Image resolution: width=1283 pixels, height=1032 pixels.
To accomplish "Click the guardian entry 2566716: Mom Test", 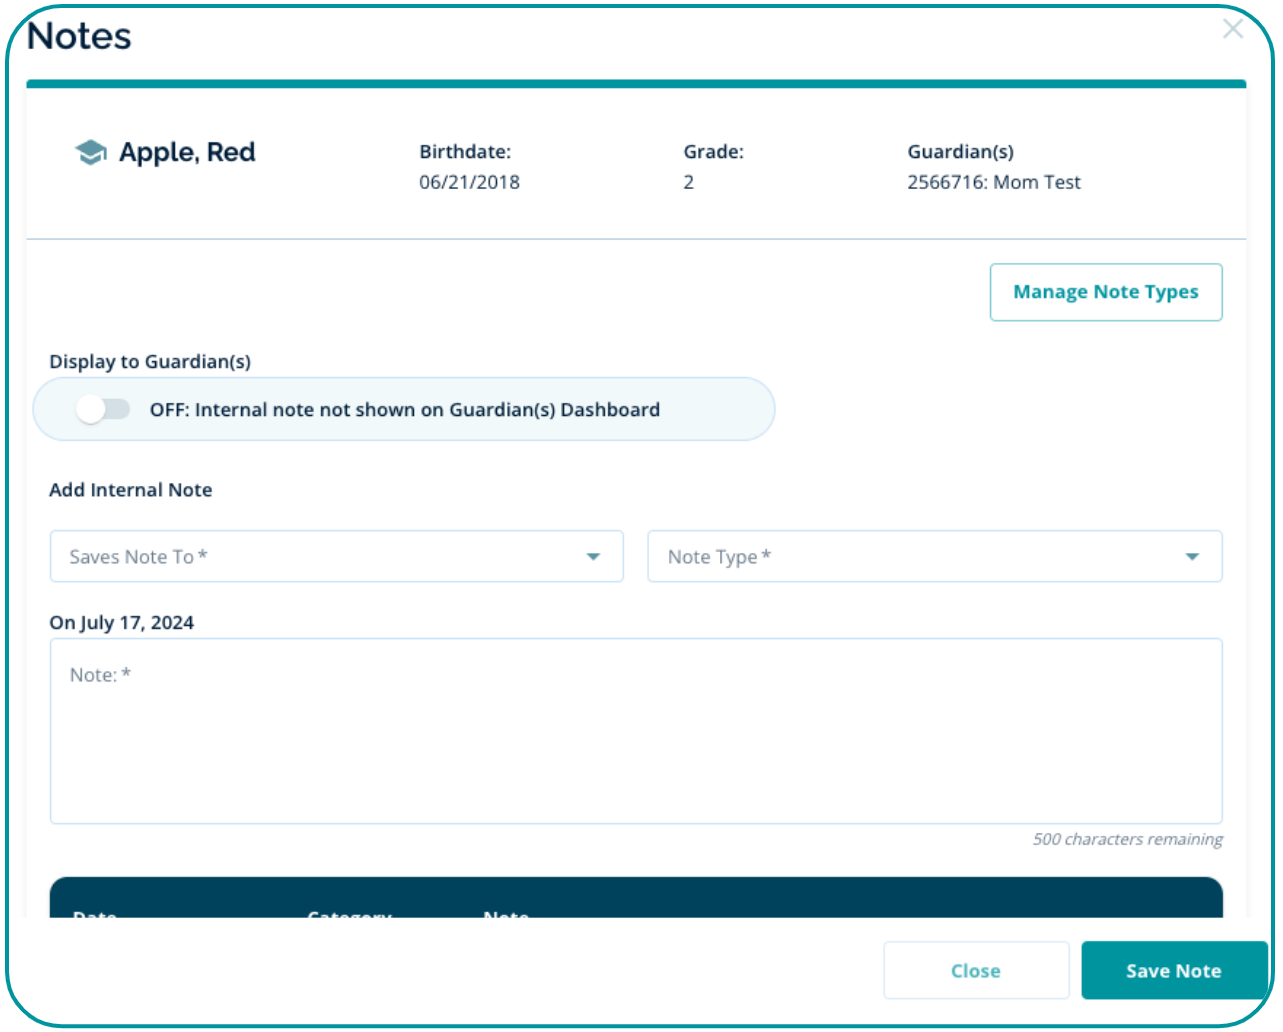I will (x=993, y=182).
